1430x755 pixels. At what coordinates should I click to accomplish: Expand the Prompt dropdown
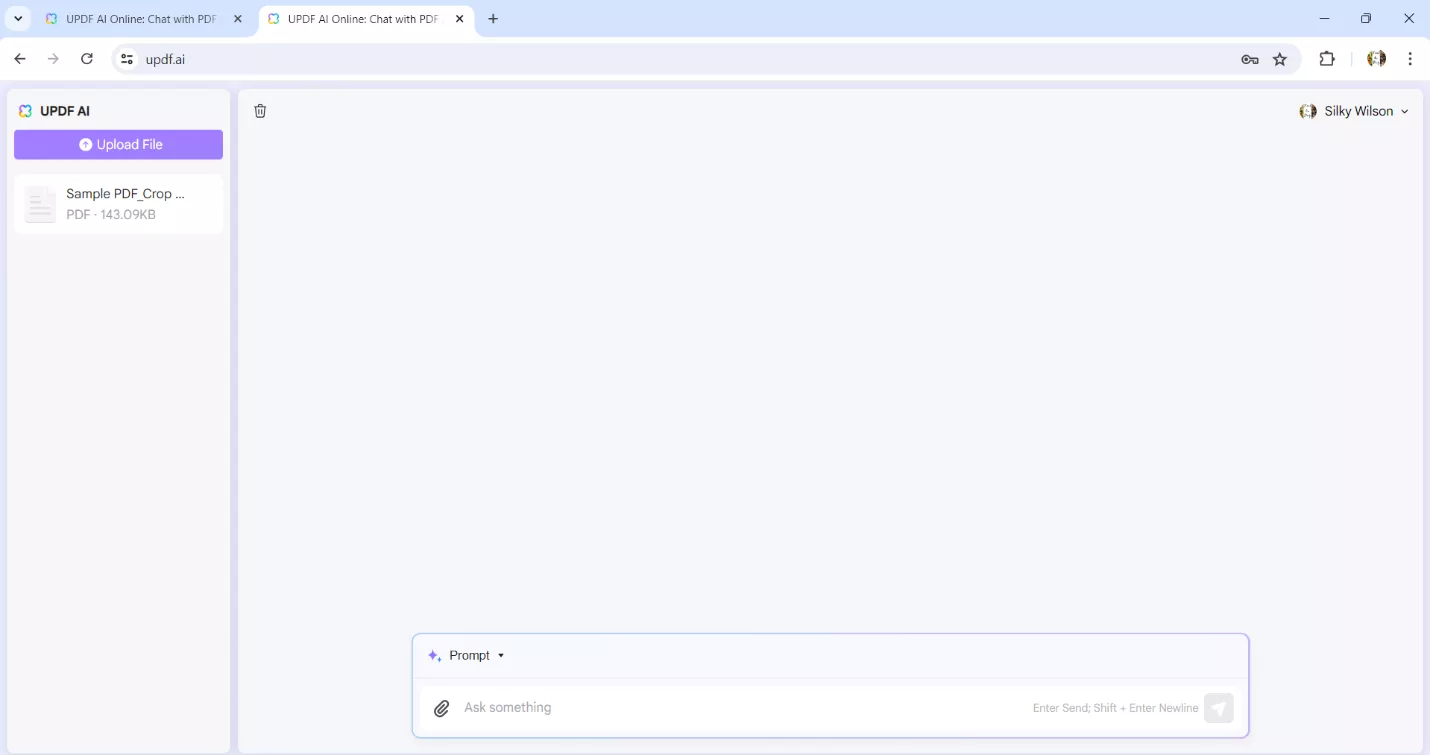(502, 655)
